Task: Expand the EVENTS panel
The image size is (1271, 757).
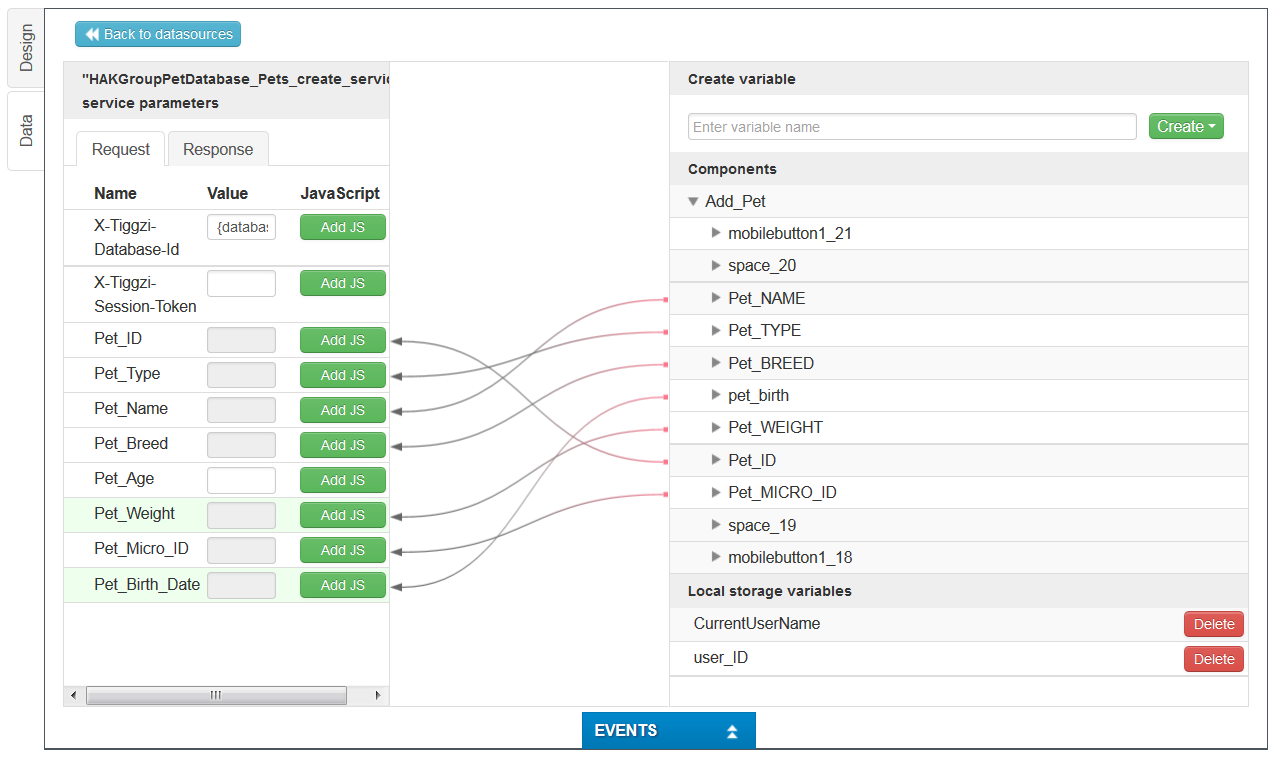Action: coord(668,731)
